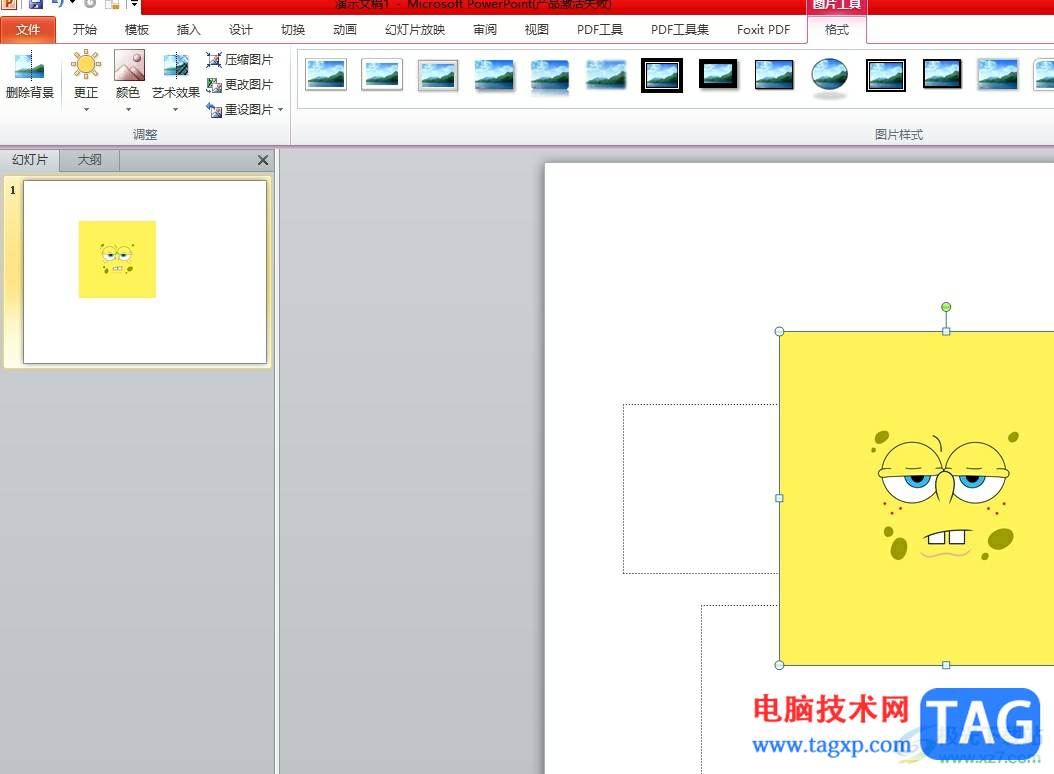Close the slide thumbnail pane
The width and height of the screenshot is (1054, 774).
(x=263, y=160)
